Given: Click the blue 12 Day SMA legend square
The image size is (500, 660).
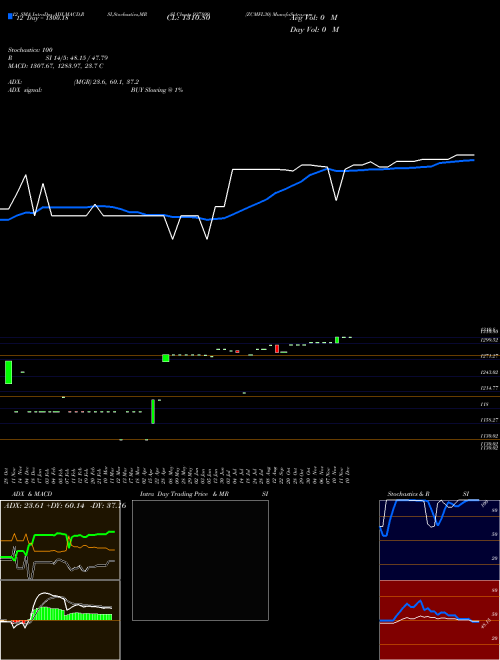Looking at the screenshot, I should 10,17.
